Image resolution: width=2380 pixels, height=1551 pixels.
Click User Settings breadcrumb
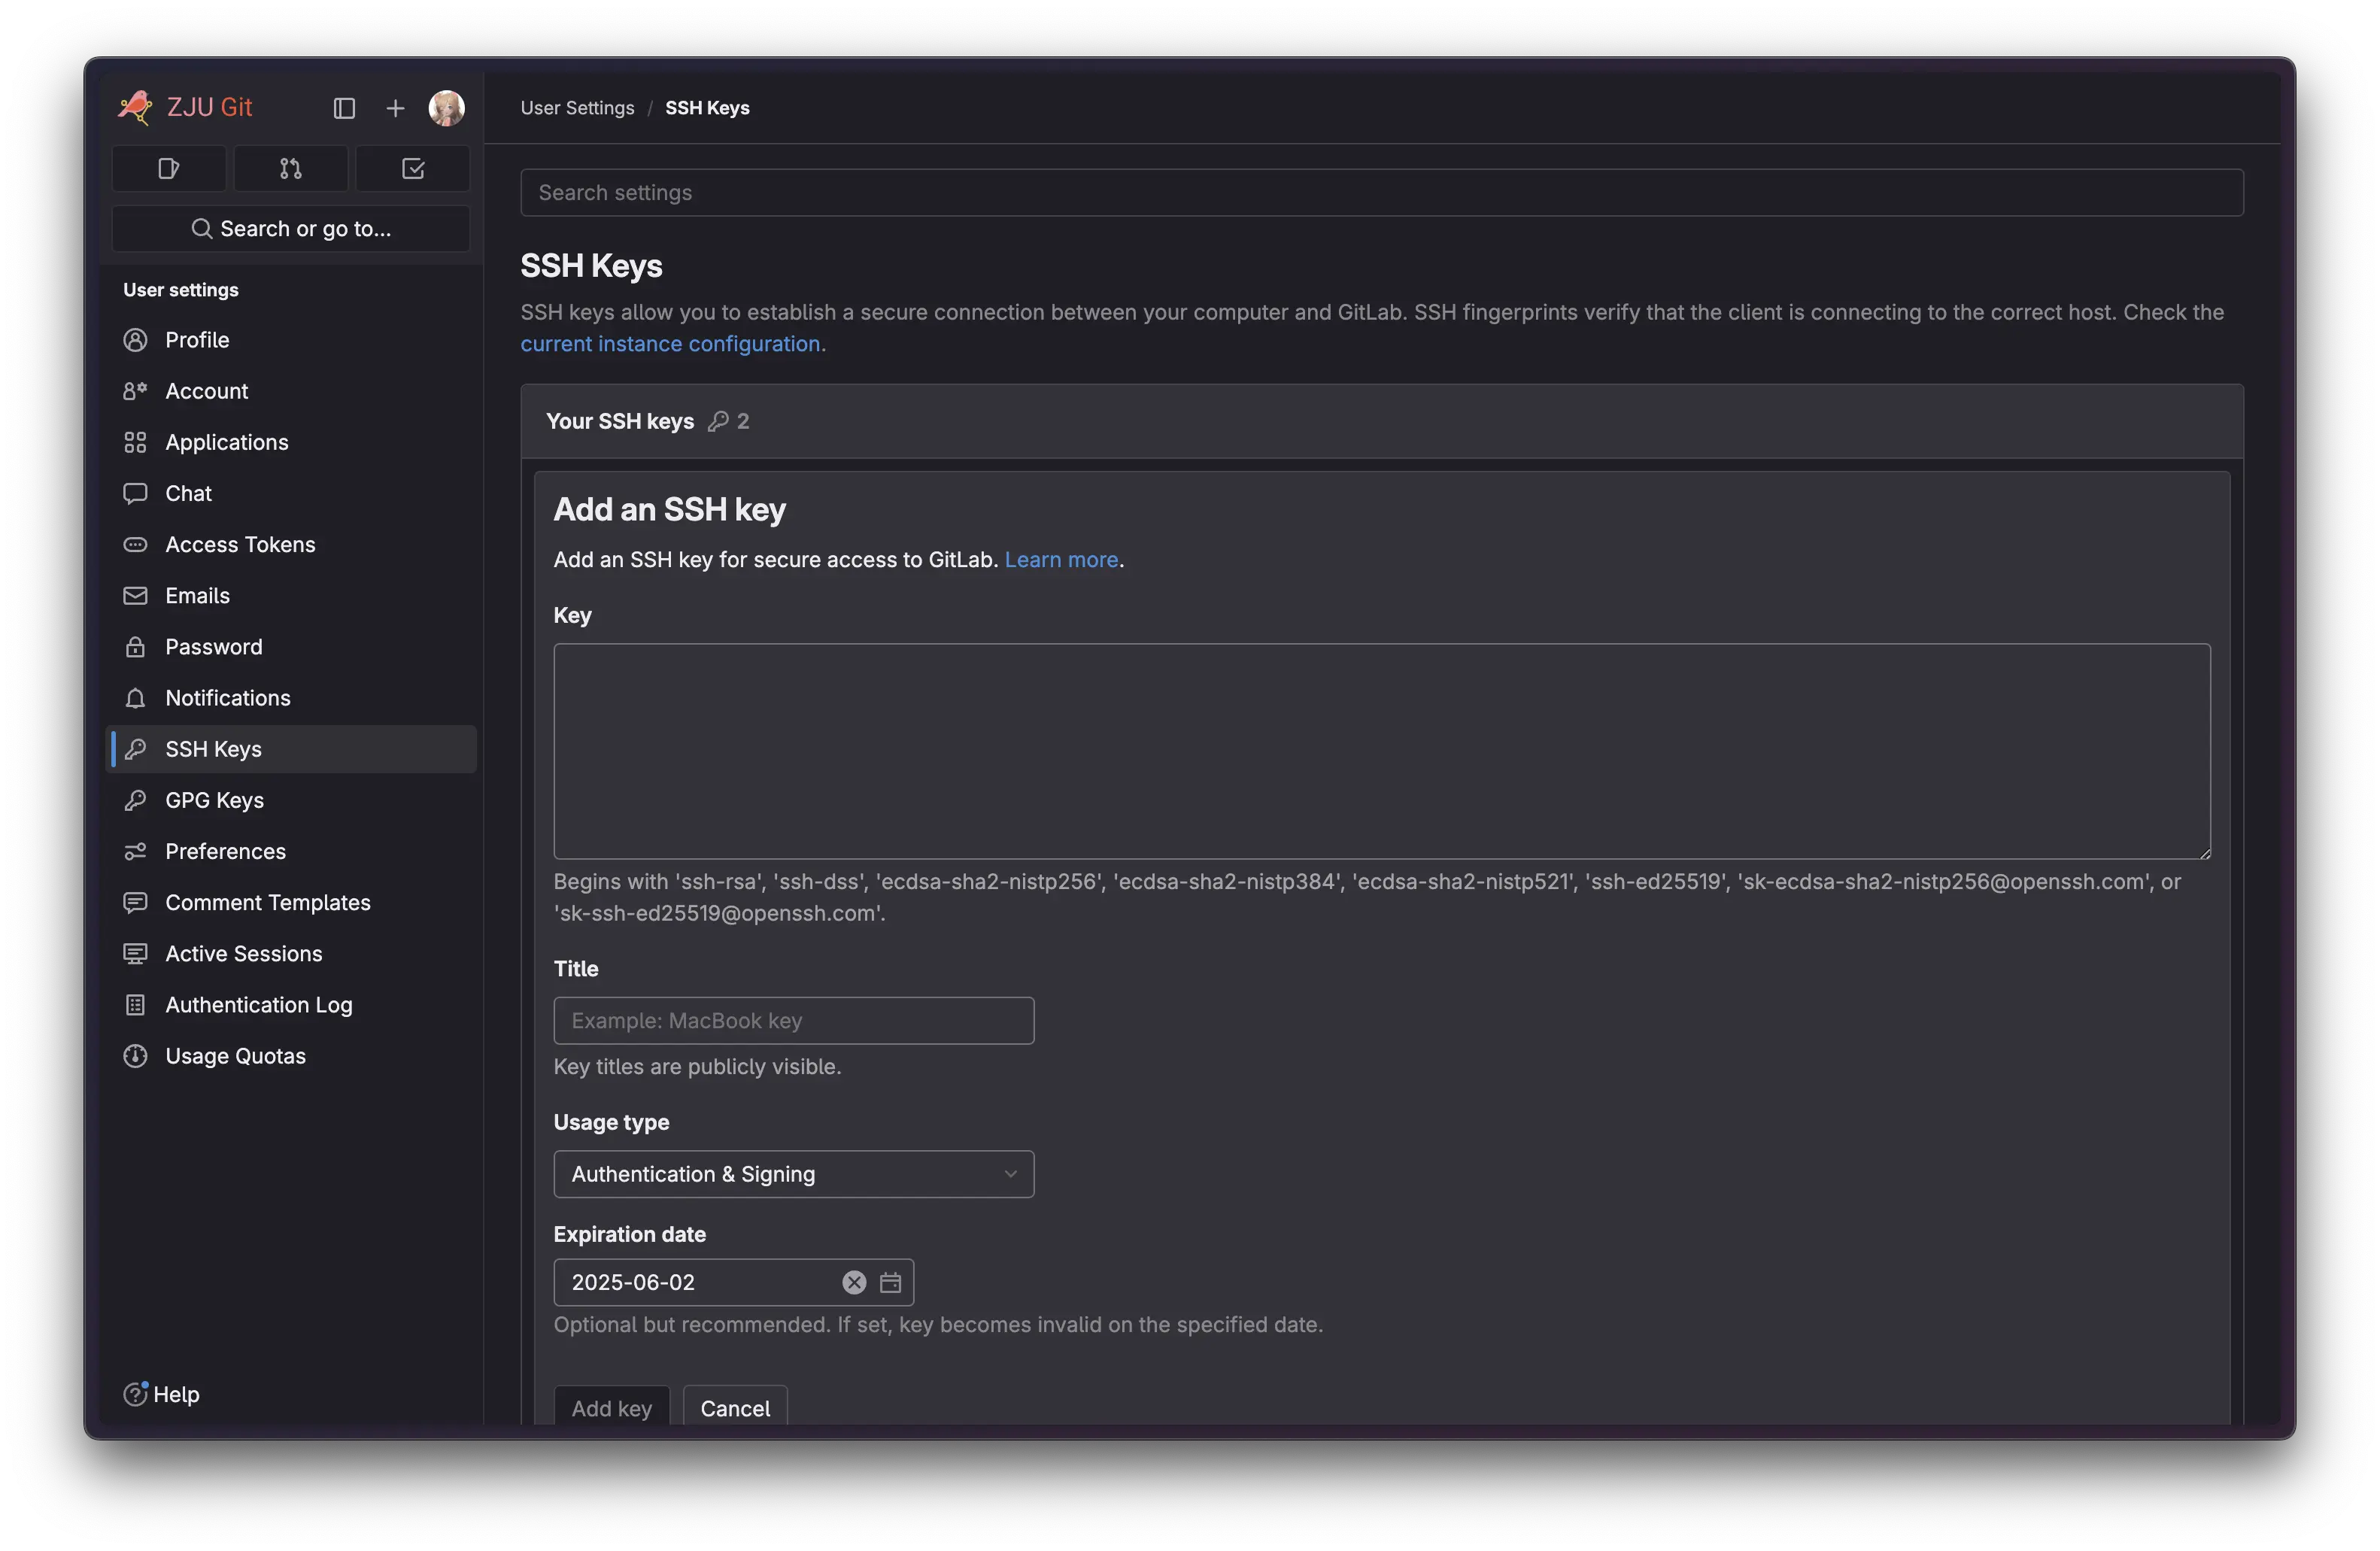(x=577, y=108)
